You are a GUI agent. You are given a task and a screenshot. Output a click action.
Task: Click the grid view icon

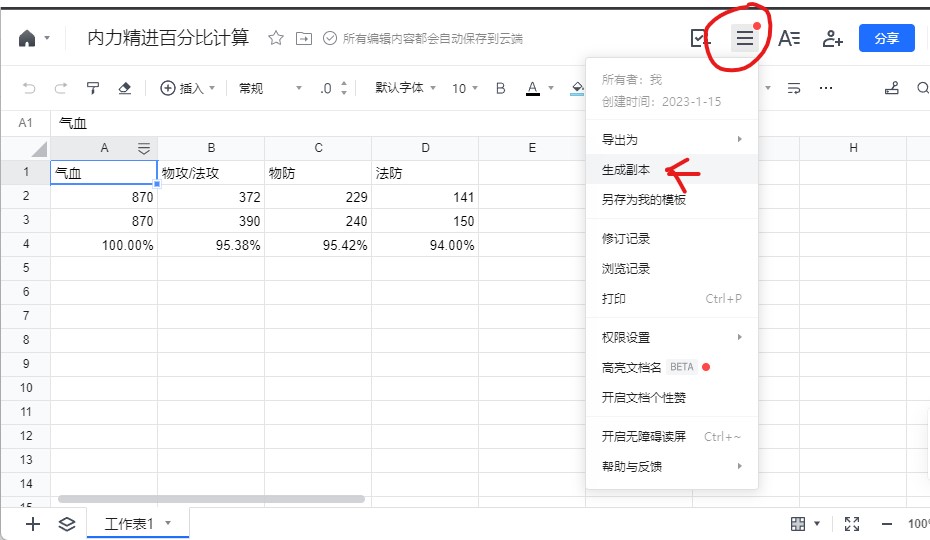(x=798, y=524)
